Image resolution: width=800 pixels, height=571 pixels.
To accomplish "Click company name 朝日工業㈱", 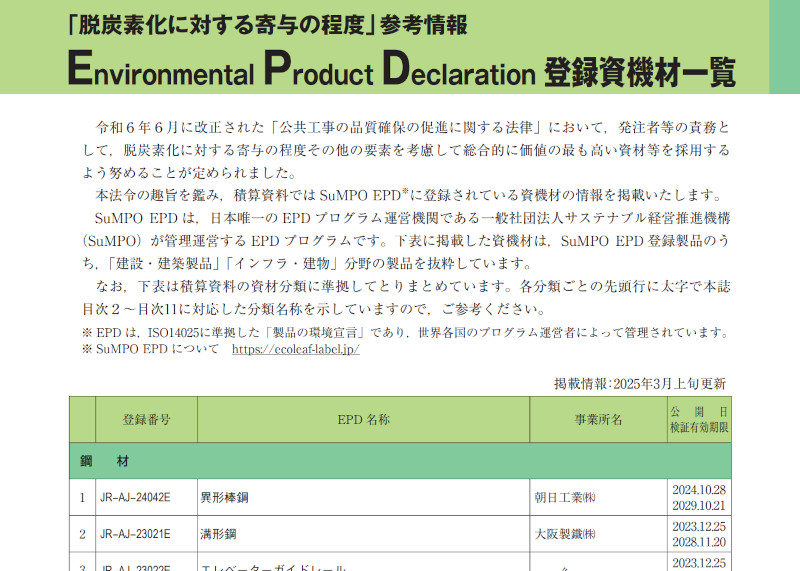I will pos(565,498).
